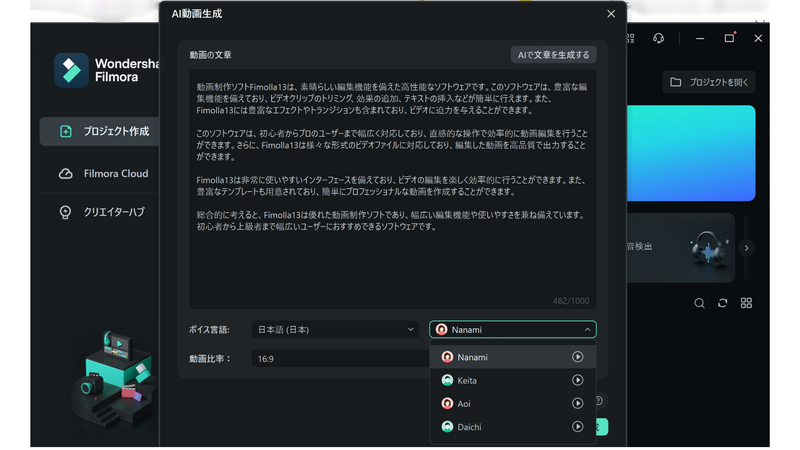
Task: Click the folder icon on プロジェクトを開く
Action: [676, 82]
